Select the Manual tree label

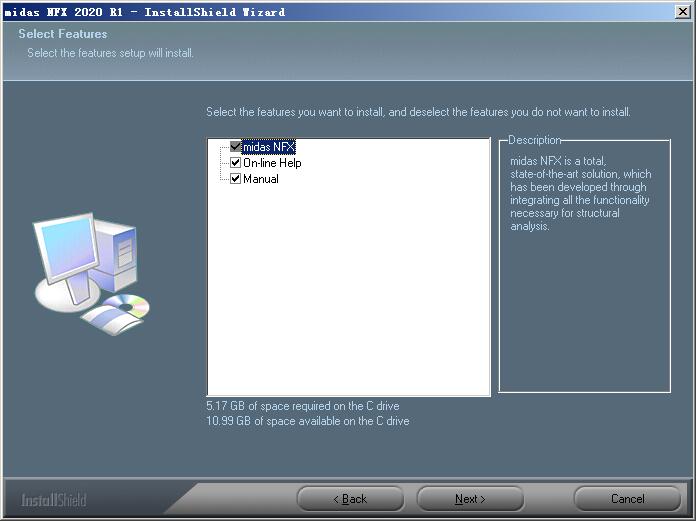pyautogui.click(x=261, y=179)
